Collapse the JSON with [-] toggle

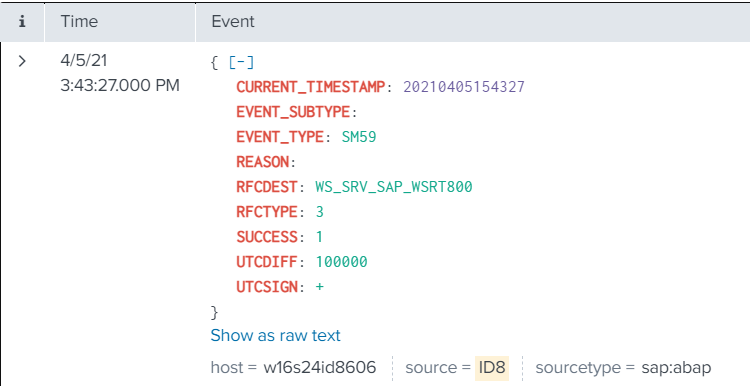tap(241, 62)
